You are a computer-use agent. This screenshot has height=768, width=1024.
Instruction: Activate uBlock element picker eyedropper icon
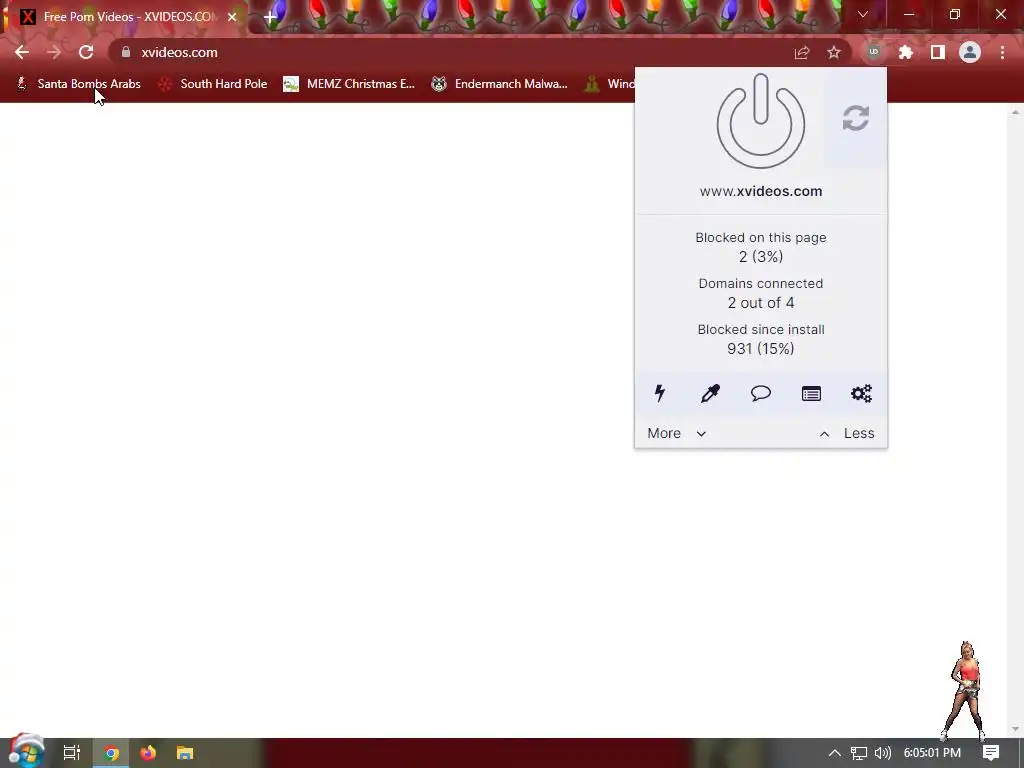710,393
